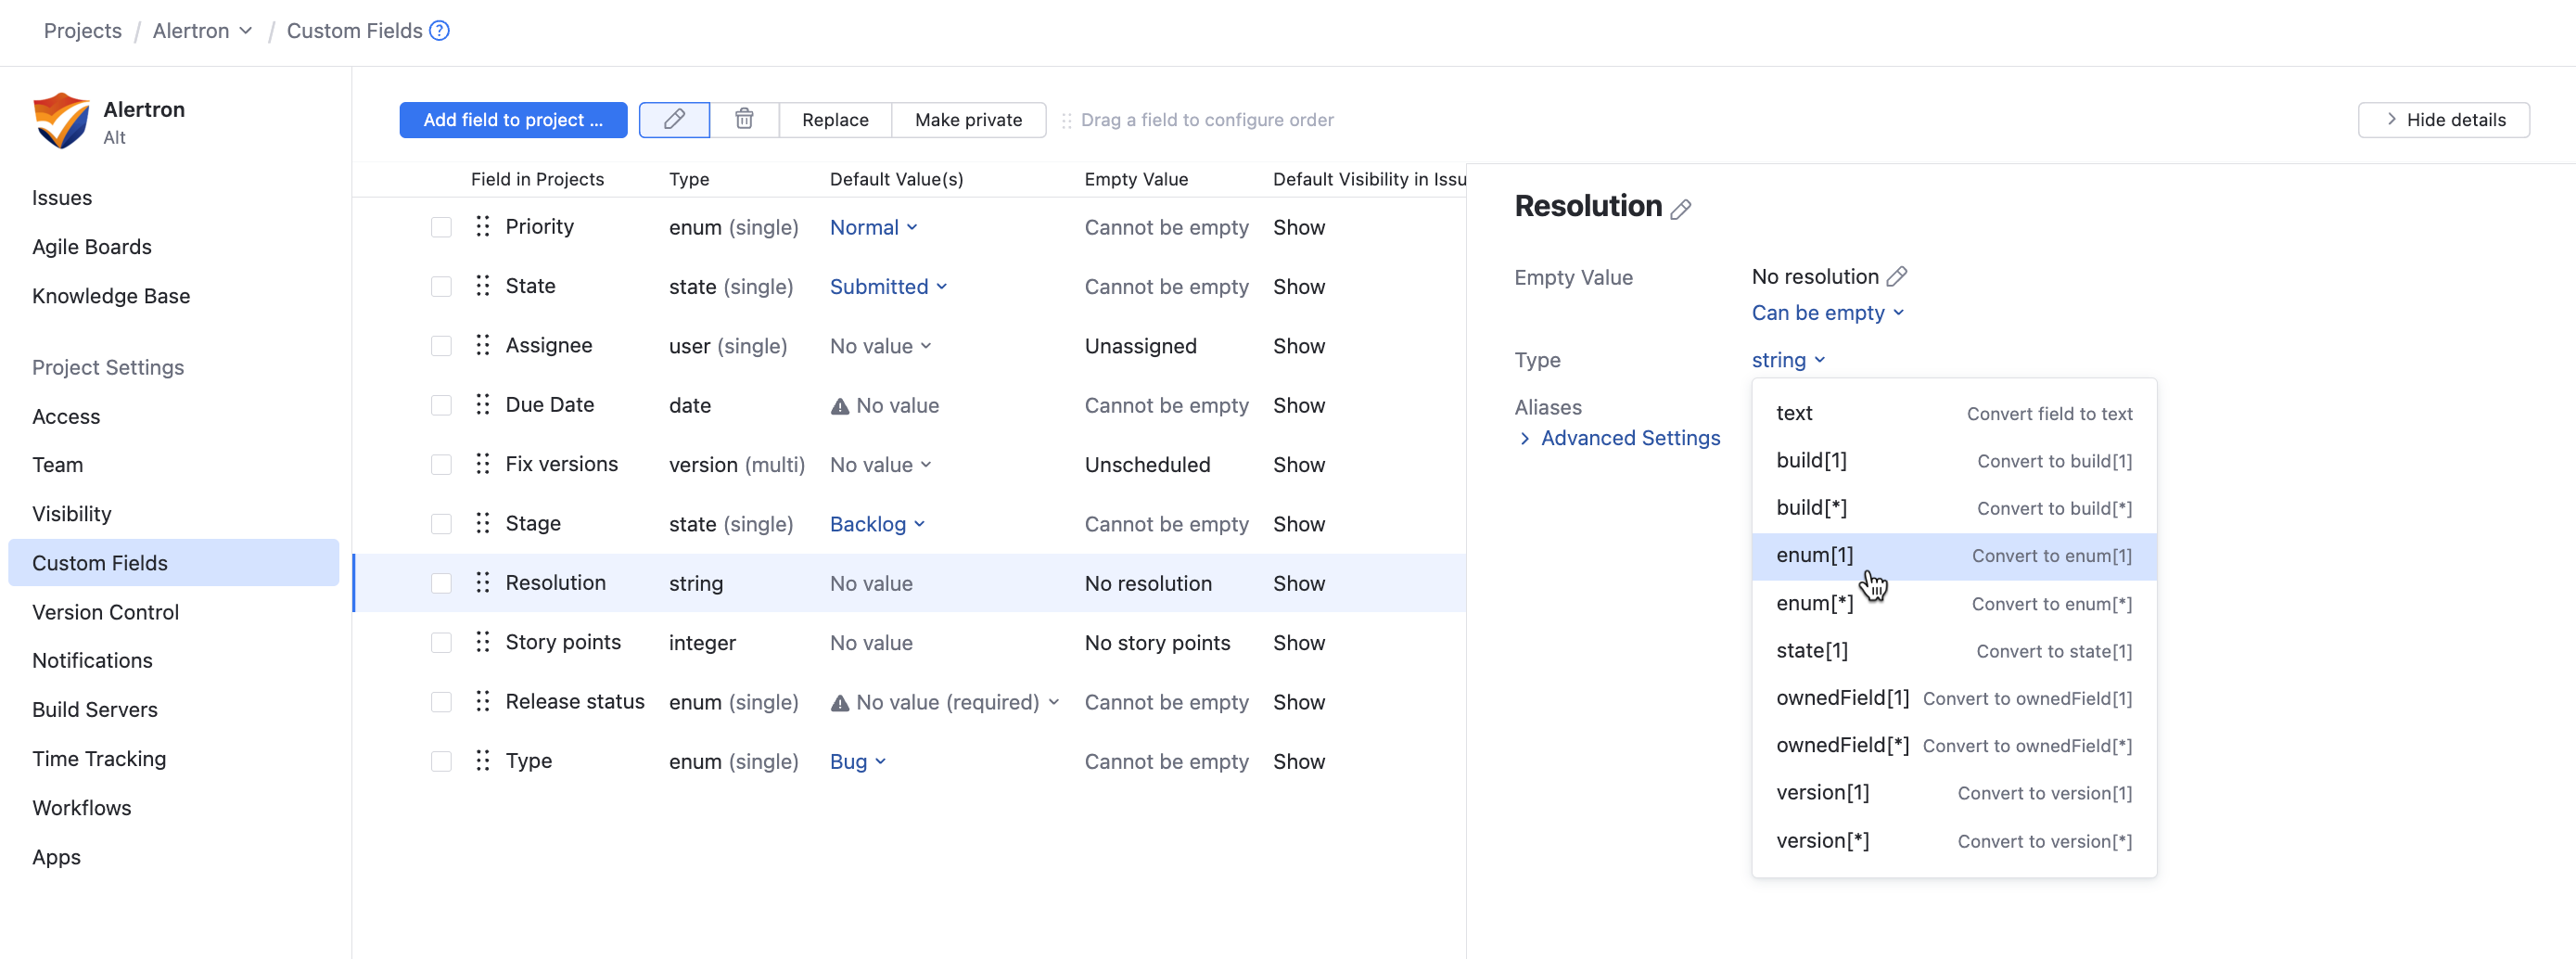
Task: Edit the 'No resolution' empty value text
Action: pyautogui.click(x=1896, y=277)
